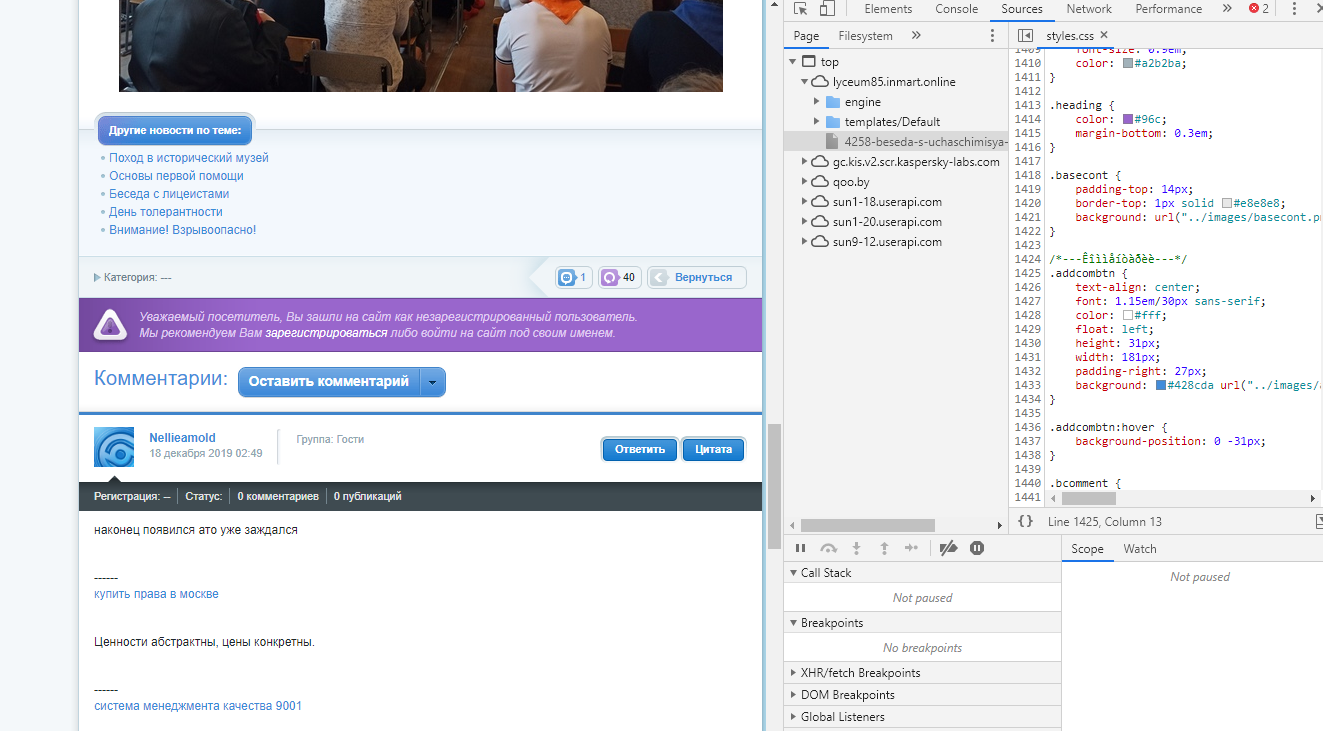The width and height of the screenshot is (1323, 731).
Task: Switch to the Watch pane tab
Action: click(1140, 549)
